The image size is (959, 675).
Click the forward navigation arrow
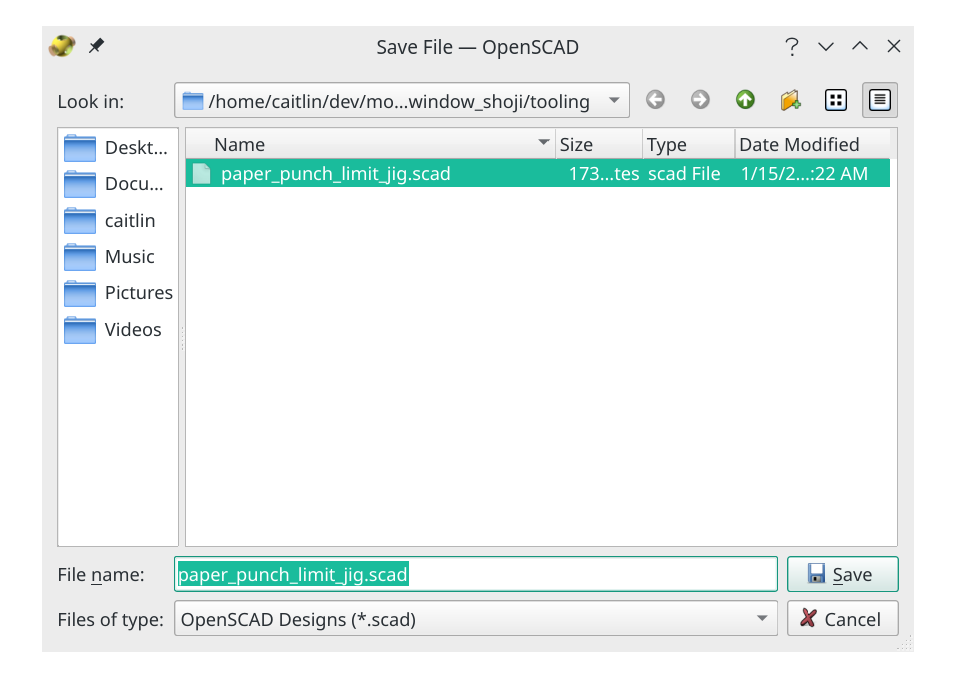(700, 100)
